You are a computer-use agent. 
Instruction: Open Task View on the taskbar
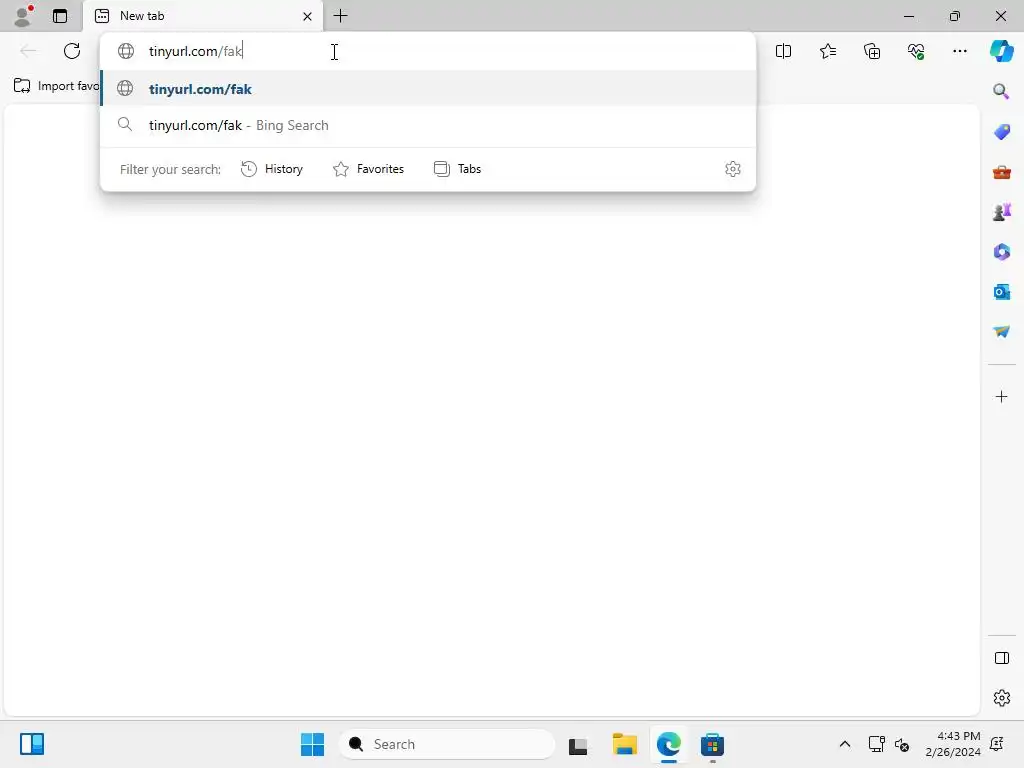pyautogui.click(x=578, y=745)
